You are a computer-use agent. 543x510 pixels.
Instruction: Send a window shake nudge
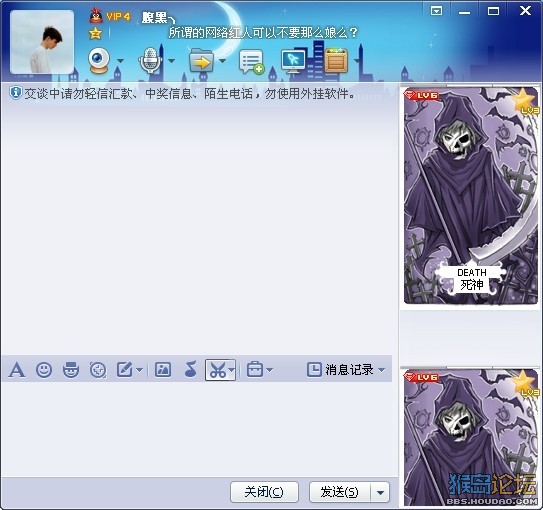pos(98,370)
